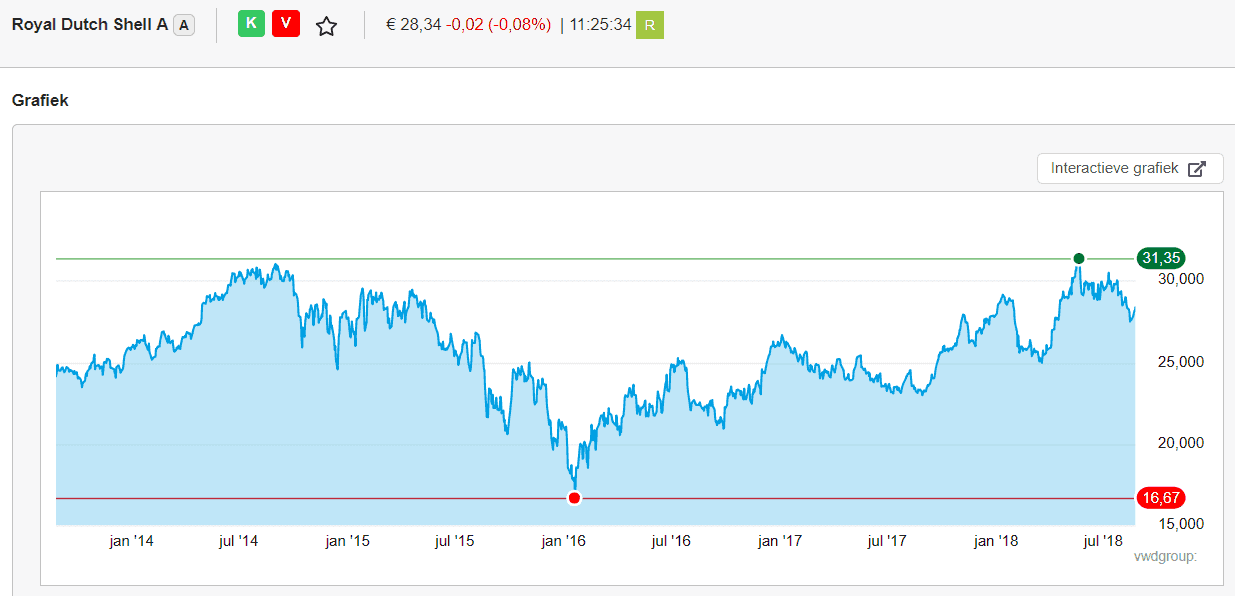Click the 16,67 low price label
This screenshot has height=596, width=1235.
click(x=1161, y=497)
